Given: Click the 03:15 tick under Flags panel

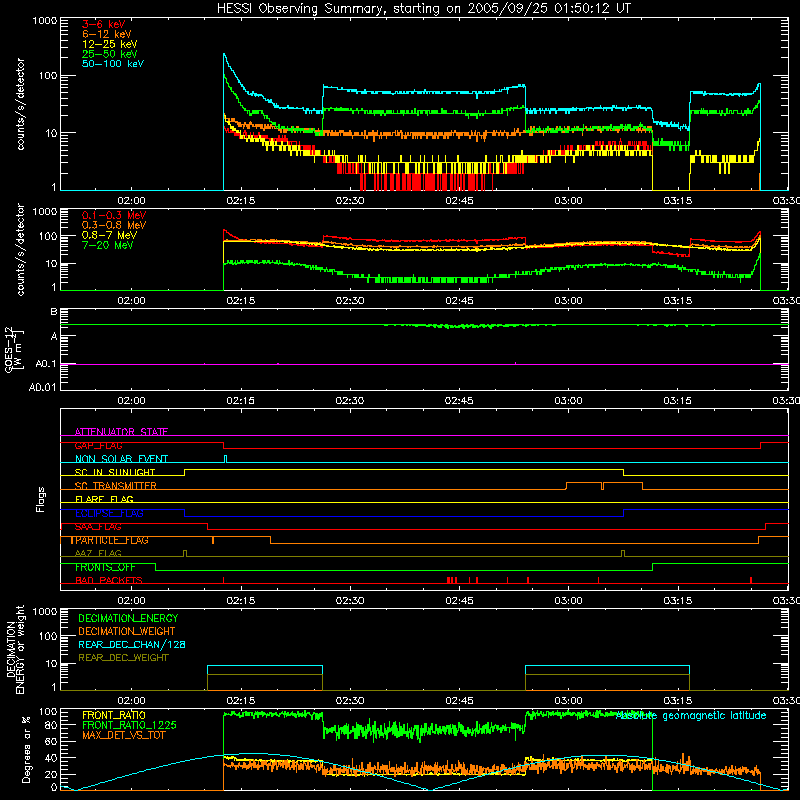Looking at the screenshot, I should click(678, 601).
